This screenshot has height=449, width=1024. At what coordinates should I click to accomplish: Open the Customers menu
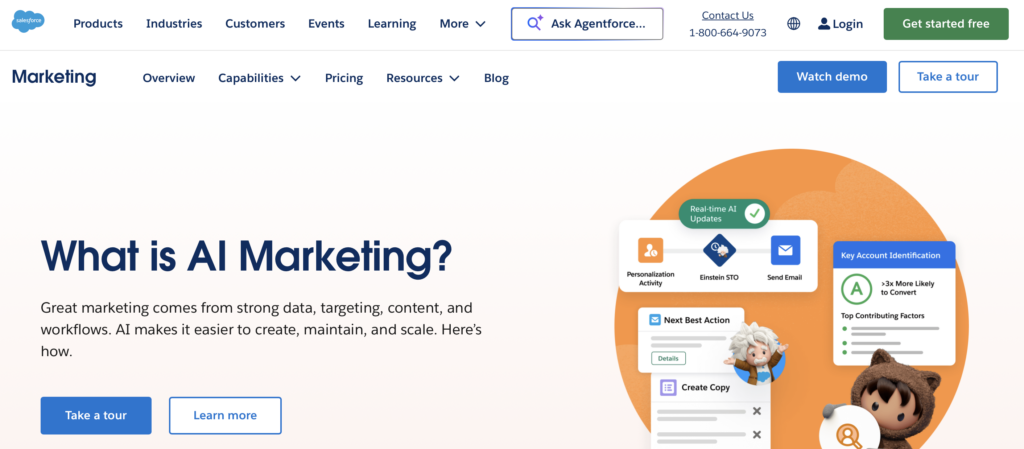click(255, 23)
